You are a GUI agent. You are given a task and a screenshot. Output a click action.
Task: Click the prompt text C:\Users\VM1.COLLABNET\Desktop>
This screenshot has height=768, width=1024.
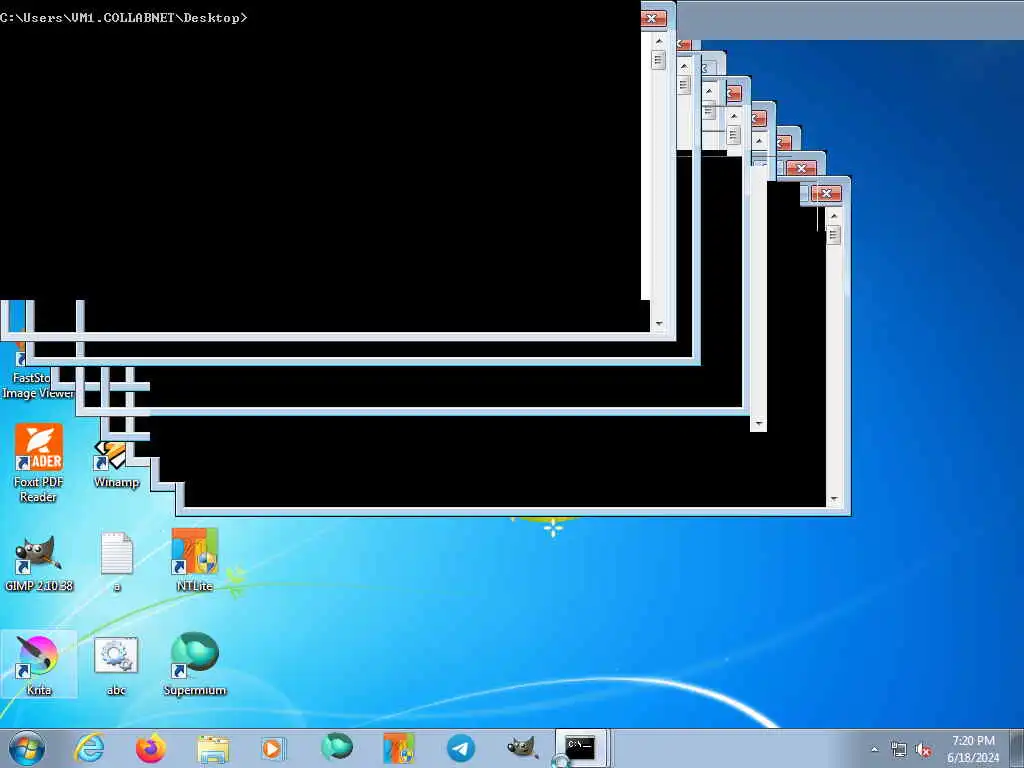[x=124, y=18]
